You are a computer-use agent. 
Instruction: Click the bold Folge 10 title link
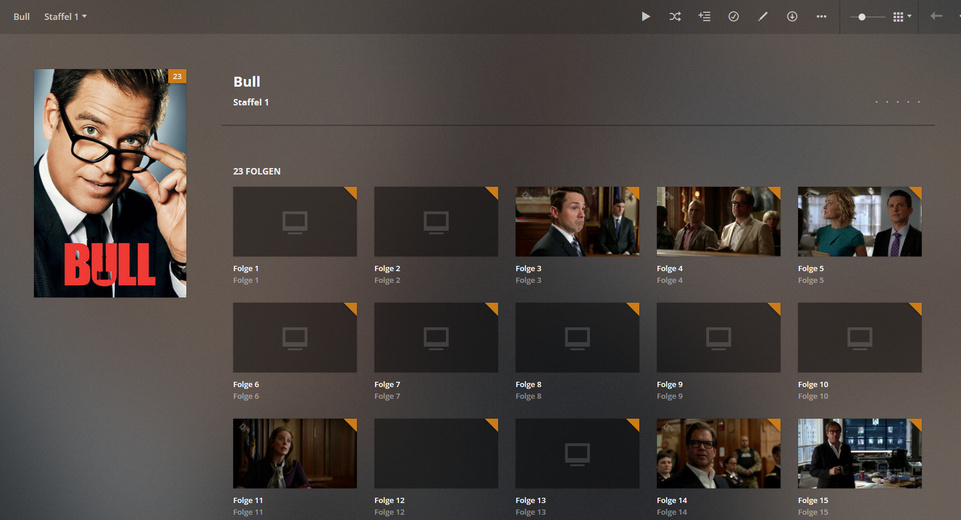tap(813, 384)
